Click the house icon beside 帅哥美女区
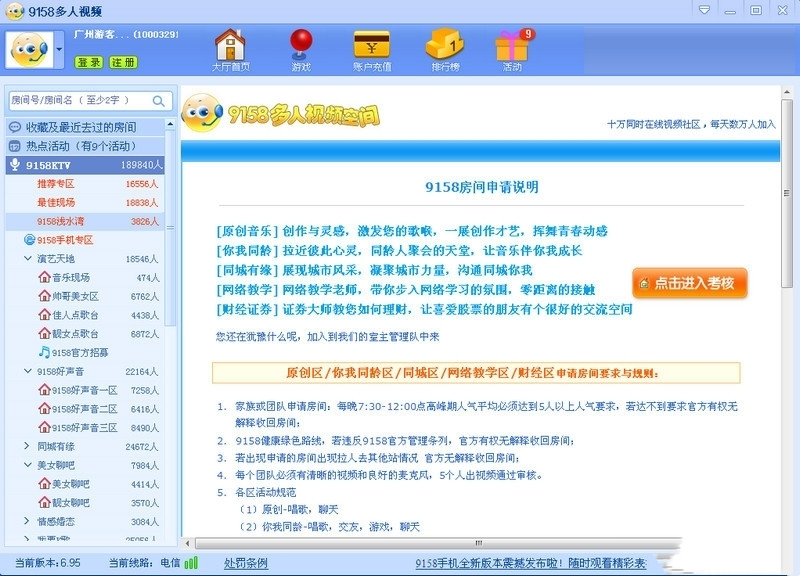 [44, 296]
